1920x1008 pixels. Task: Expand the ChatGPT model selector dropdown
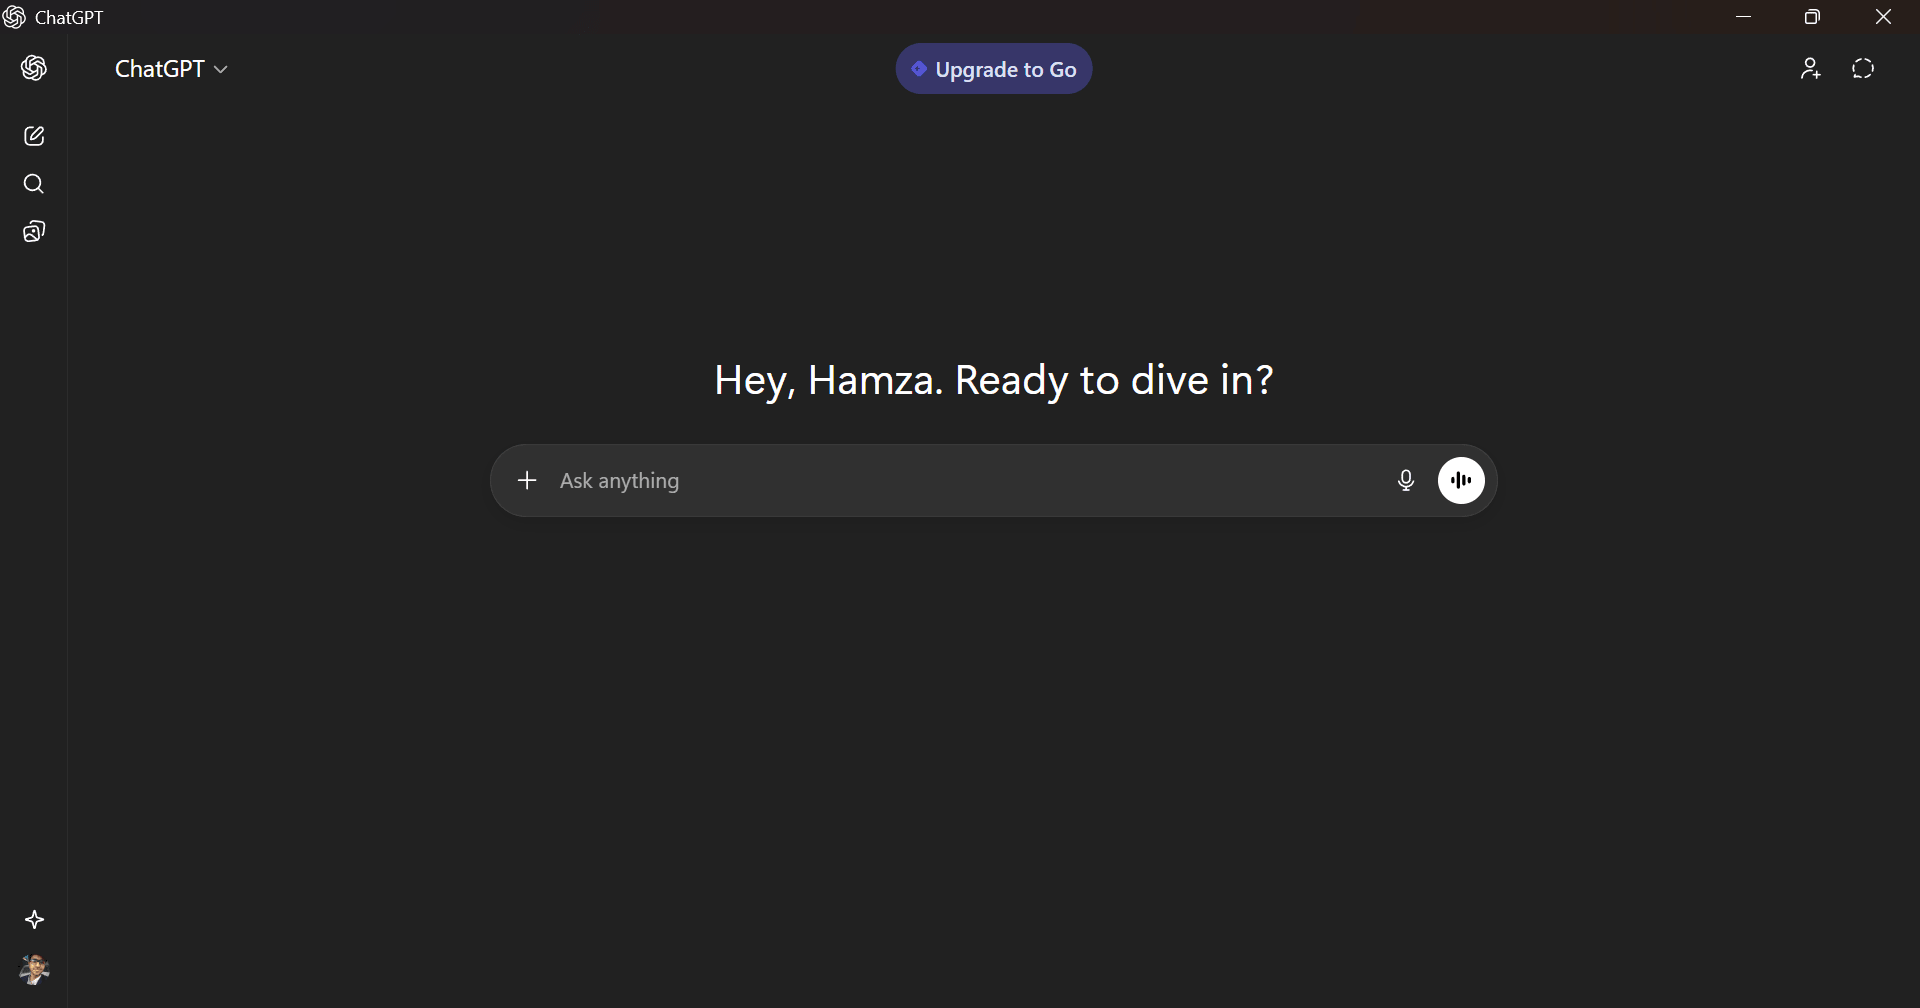(171, 69)
